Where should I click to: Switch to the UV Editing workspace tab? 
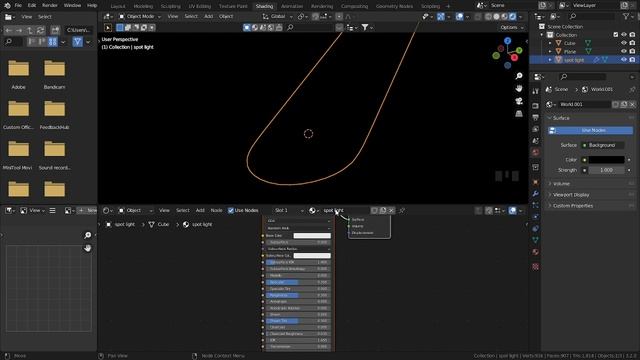[x=200, y=6]
